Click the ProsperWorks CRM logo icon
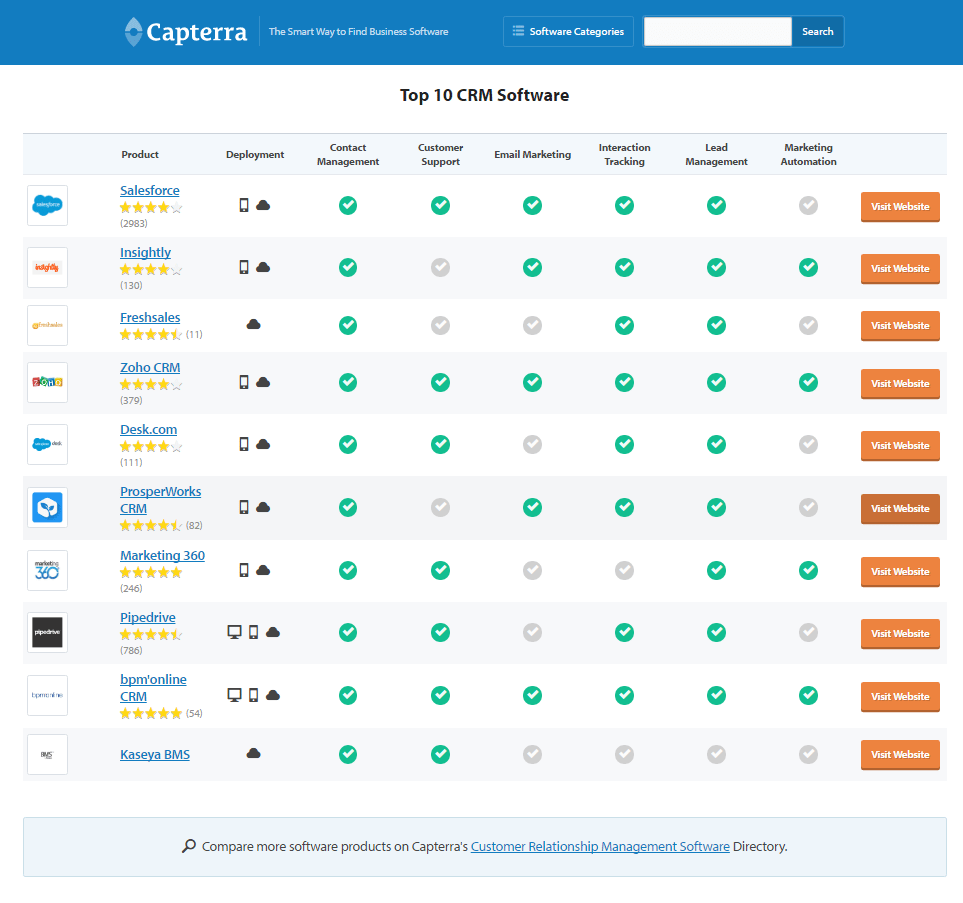963x903 pixels. tap(47, 507)
